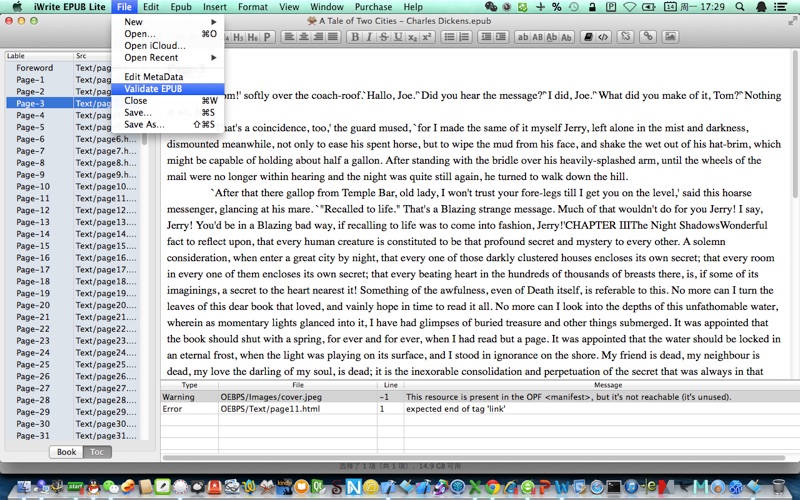Select Validate EPUB menu item
The height and width of the screenshot is (500, 800).
(x=168, y=89)
